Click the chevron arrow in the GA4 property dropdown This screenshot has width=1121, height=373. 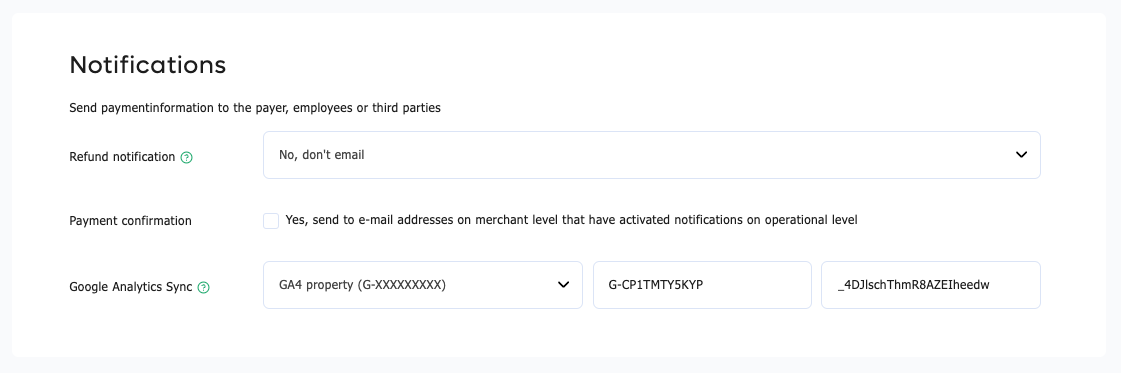click(x=563, y=285)
